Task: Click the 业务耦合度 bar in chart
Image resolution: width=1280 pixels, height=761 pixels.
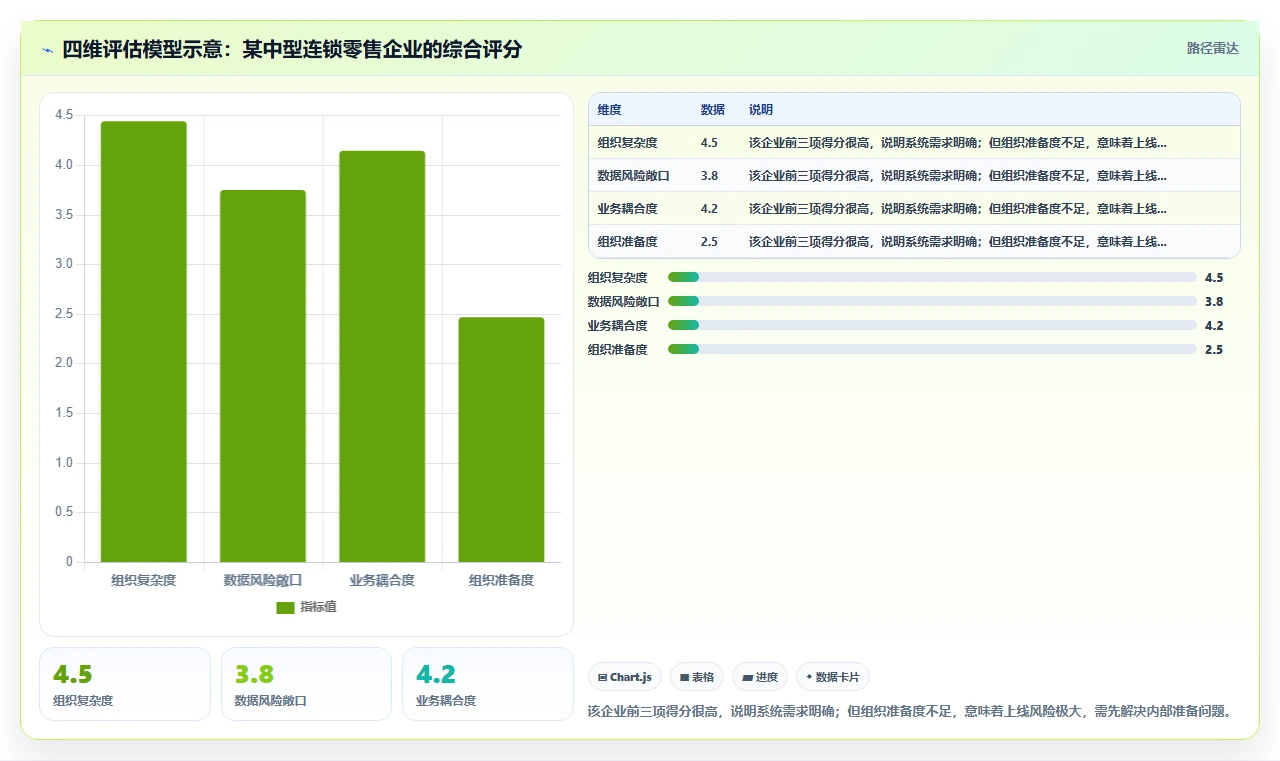Action: 382,357
